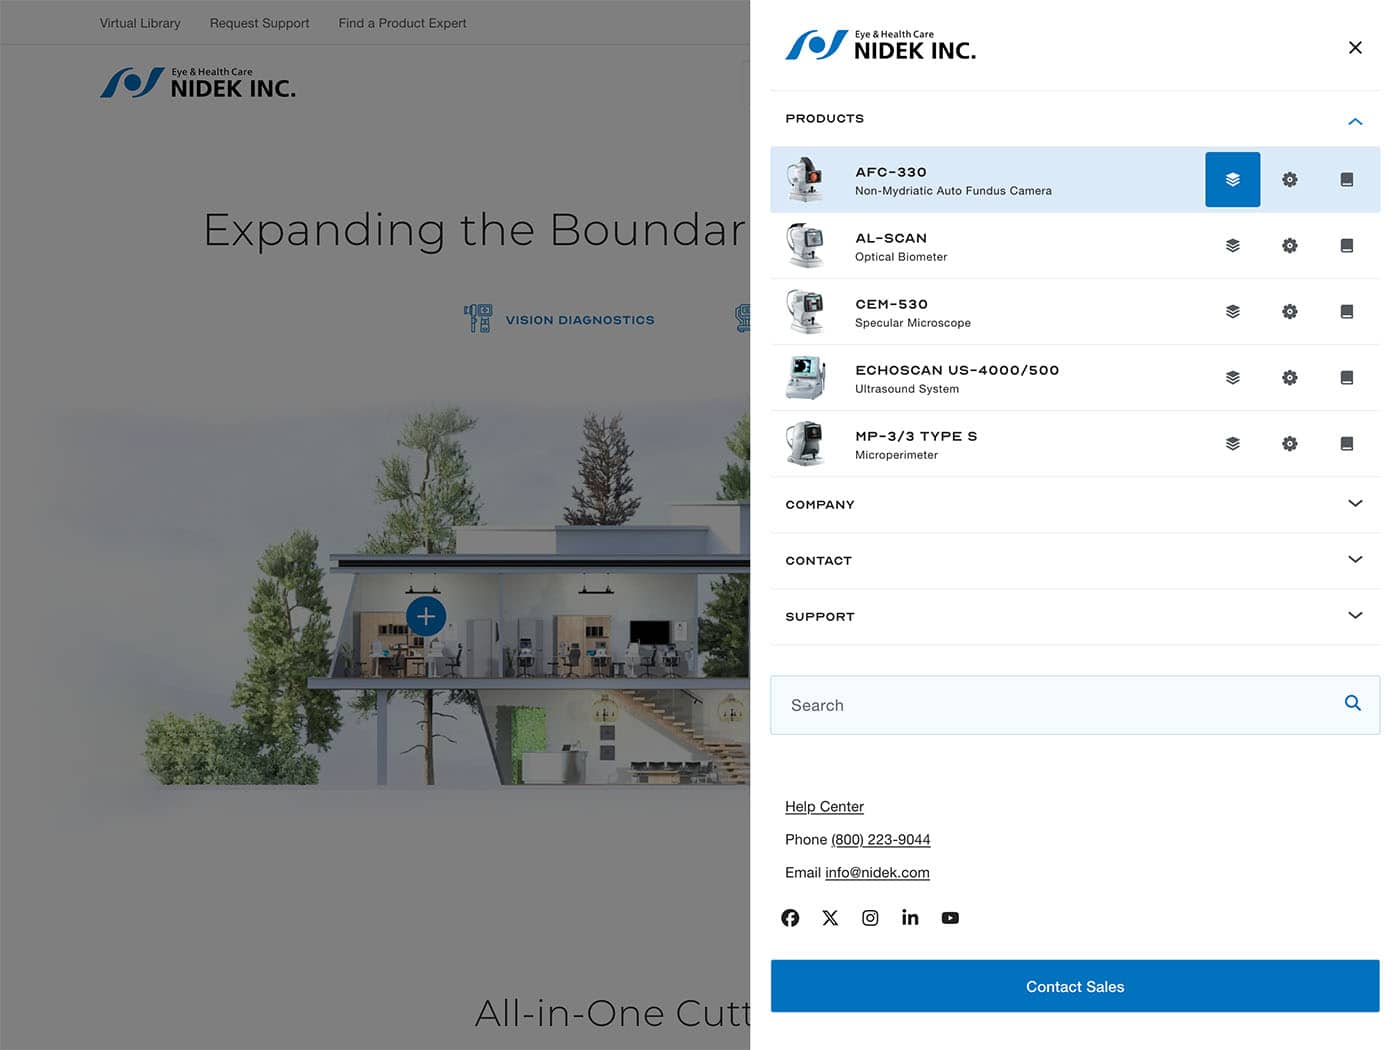The height and width of the screenshot is (1050, 1400).
Task: Open NIDEK's LinkedIn page
Action: (x=910, y=918)
